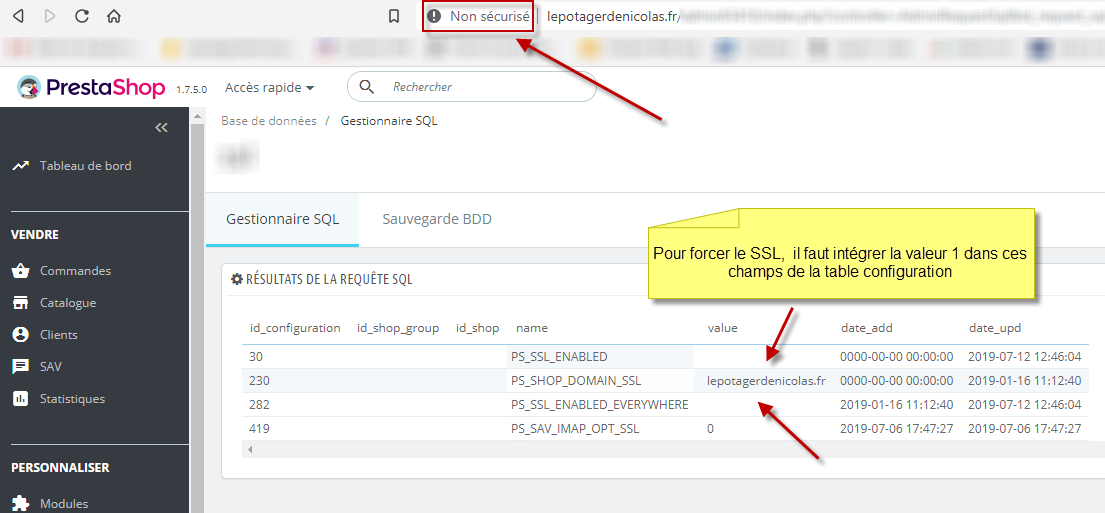Click date_add 2019-01-16 11:12:40 in row 282
This screenshot has width=1105, height=513.
[896, 404]
